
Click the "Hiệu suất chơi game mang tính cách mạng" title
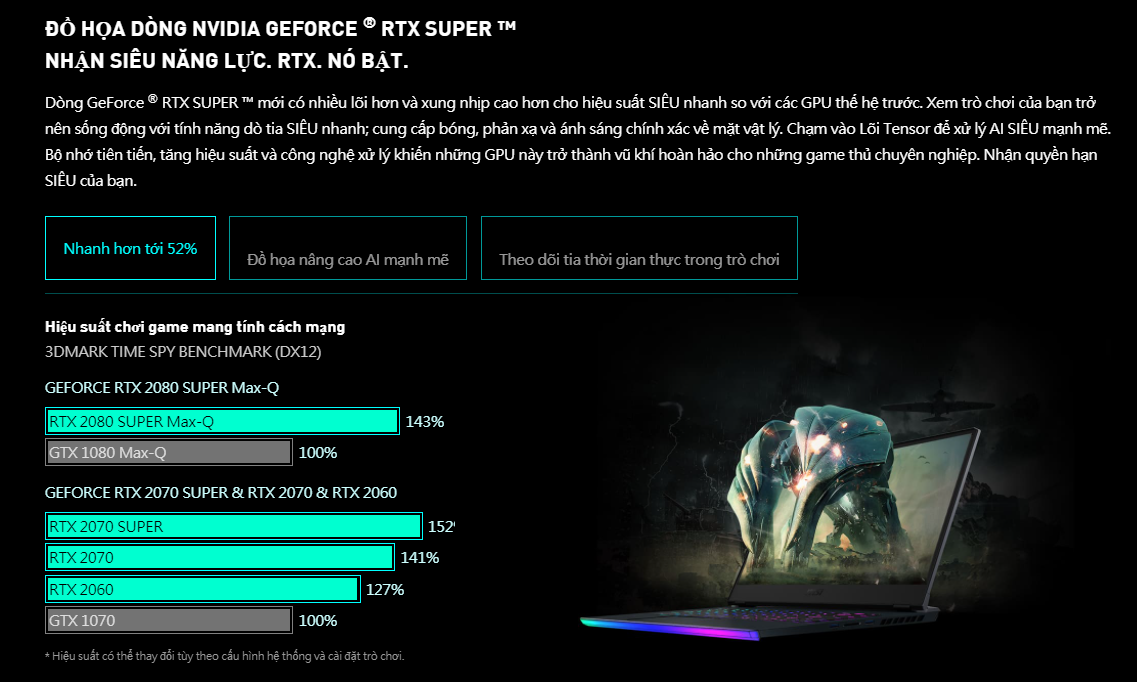pos(195,327)
